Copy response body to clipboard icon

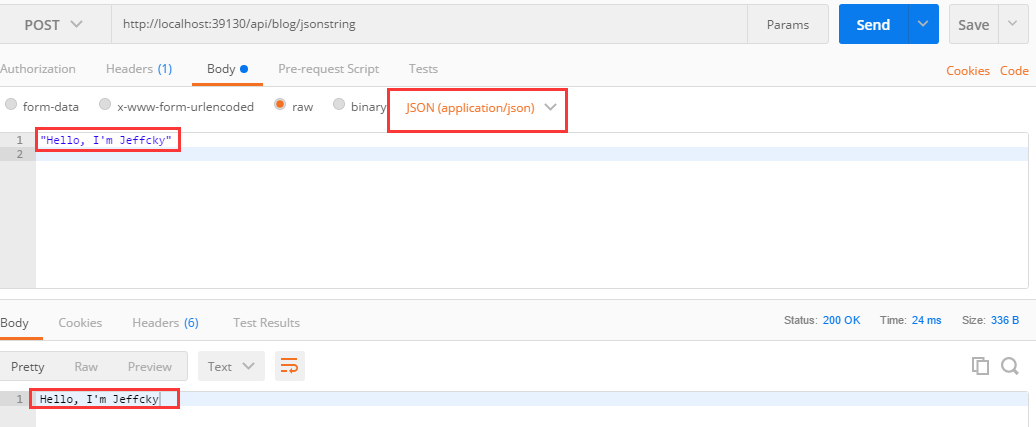coord(980,366)
